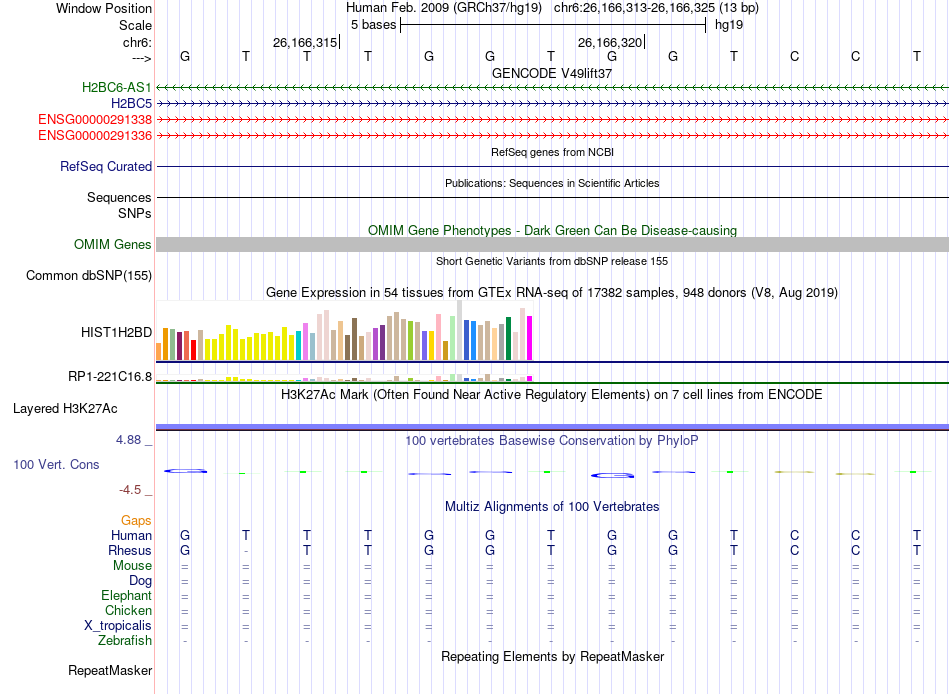The width and height of the screenshot is (950, 694).
Task: Open the H2BC5 gene label
Action: coord(131,104)
